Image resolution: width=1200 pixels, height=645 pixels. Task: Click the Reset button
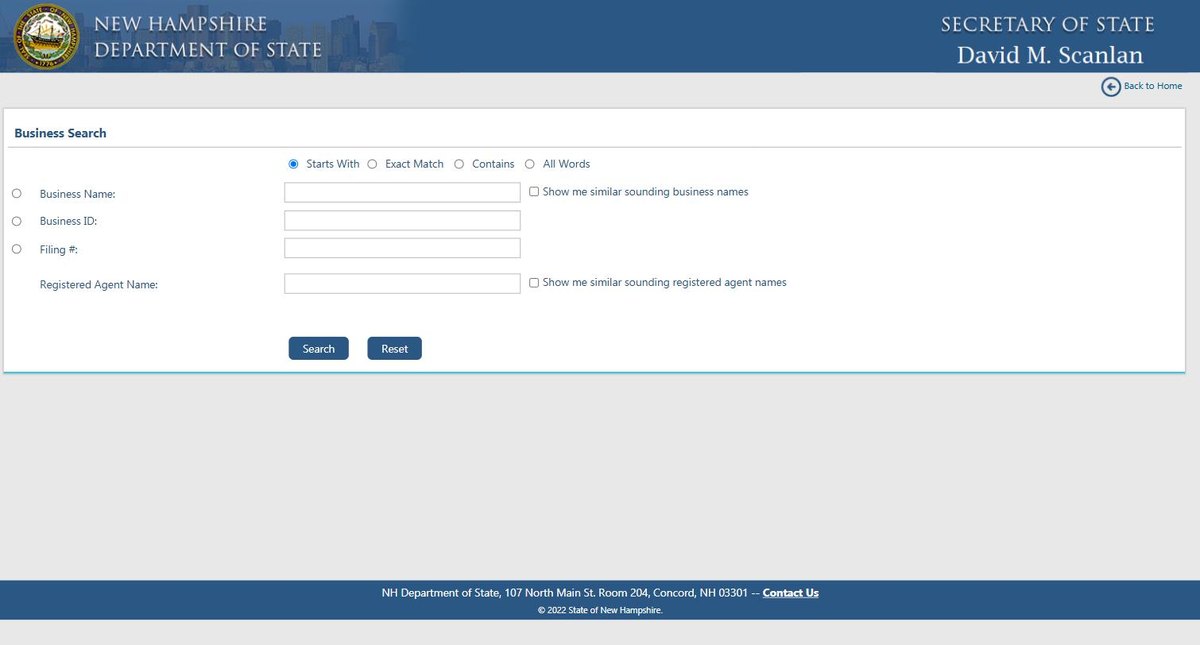(395, 348)
